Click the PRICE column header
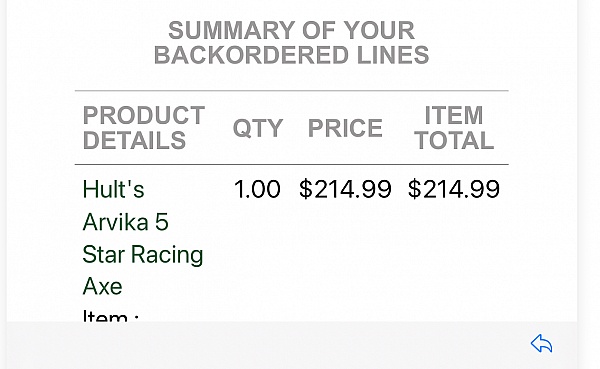 (345, 128)
